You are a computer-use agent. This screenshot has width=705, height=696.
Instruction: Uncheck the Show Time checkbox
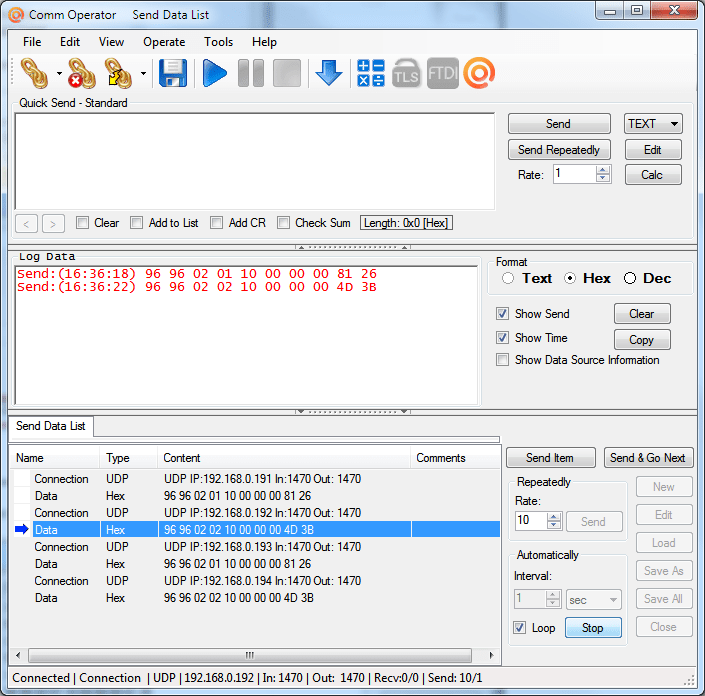[502, 338]
